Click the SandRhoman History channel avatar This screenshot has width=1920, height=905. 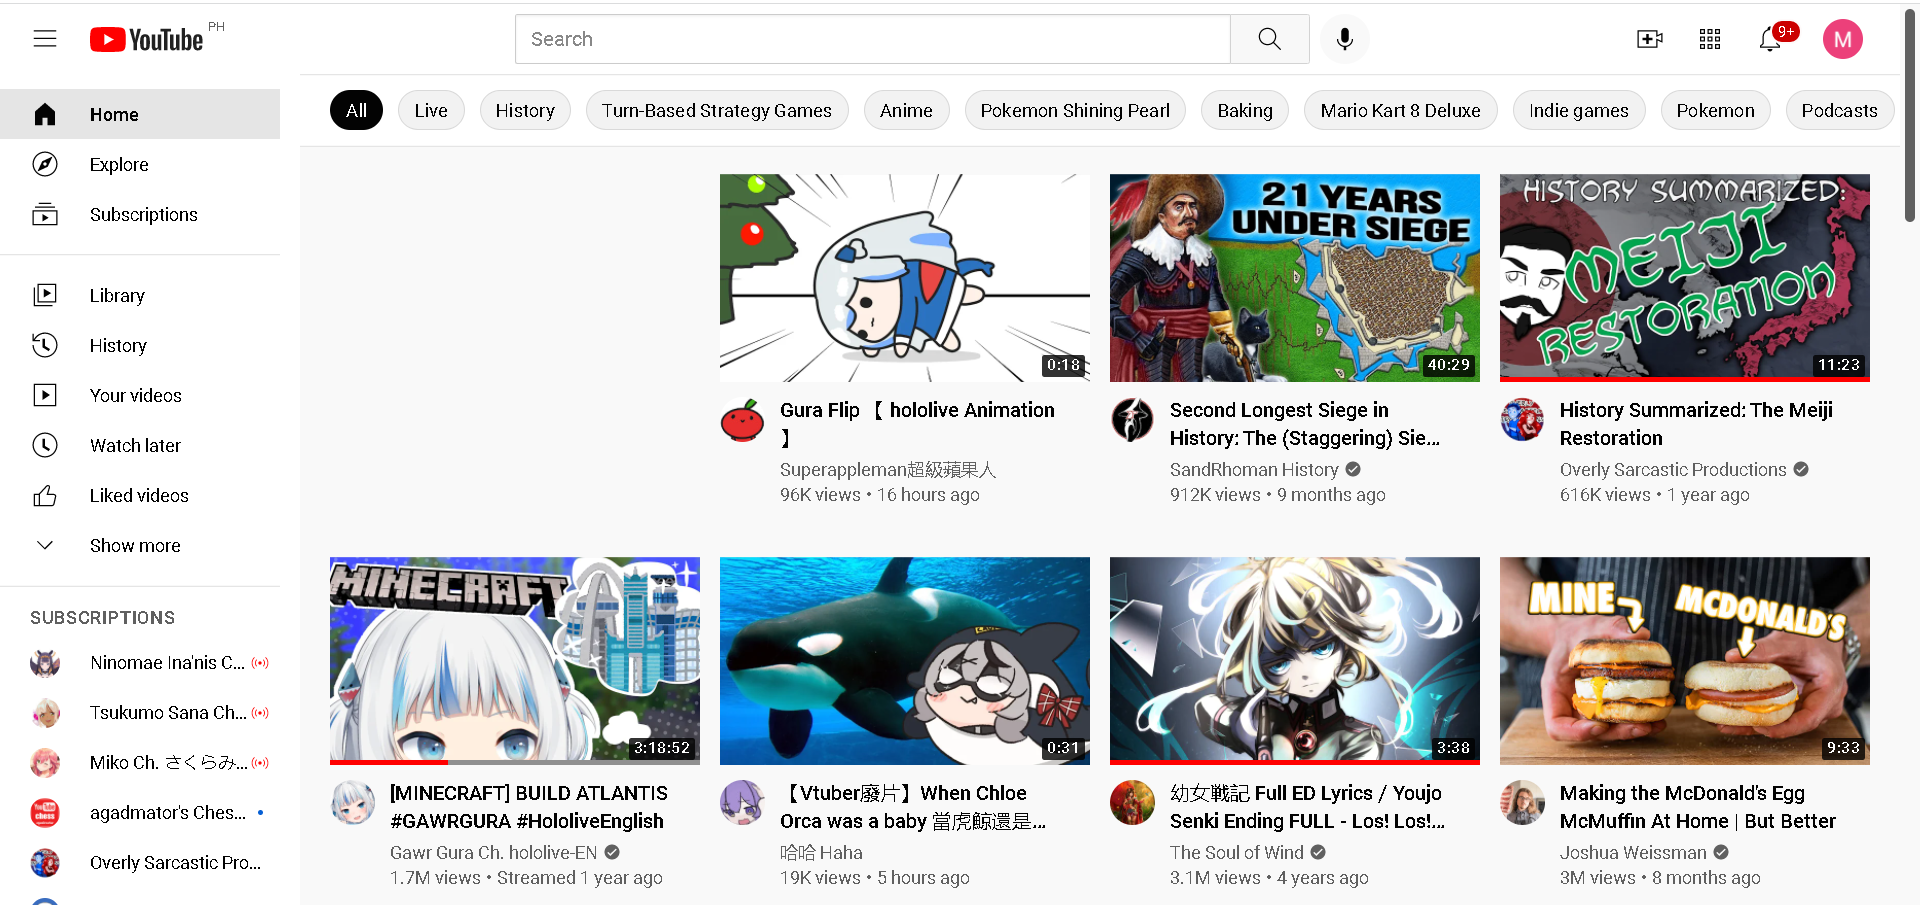pos(1132,420)
